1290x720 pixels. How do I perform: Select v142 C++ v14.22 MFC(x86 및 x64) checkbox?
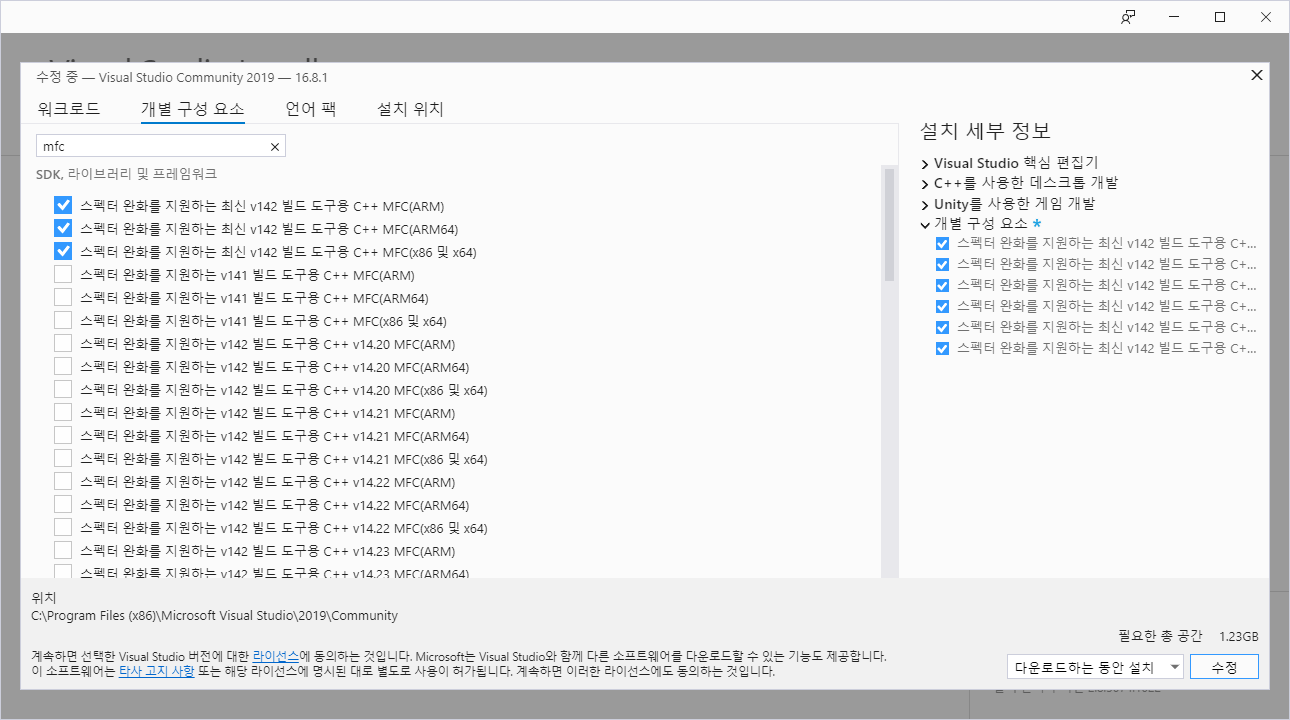[63, 528]
